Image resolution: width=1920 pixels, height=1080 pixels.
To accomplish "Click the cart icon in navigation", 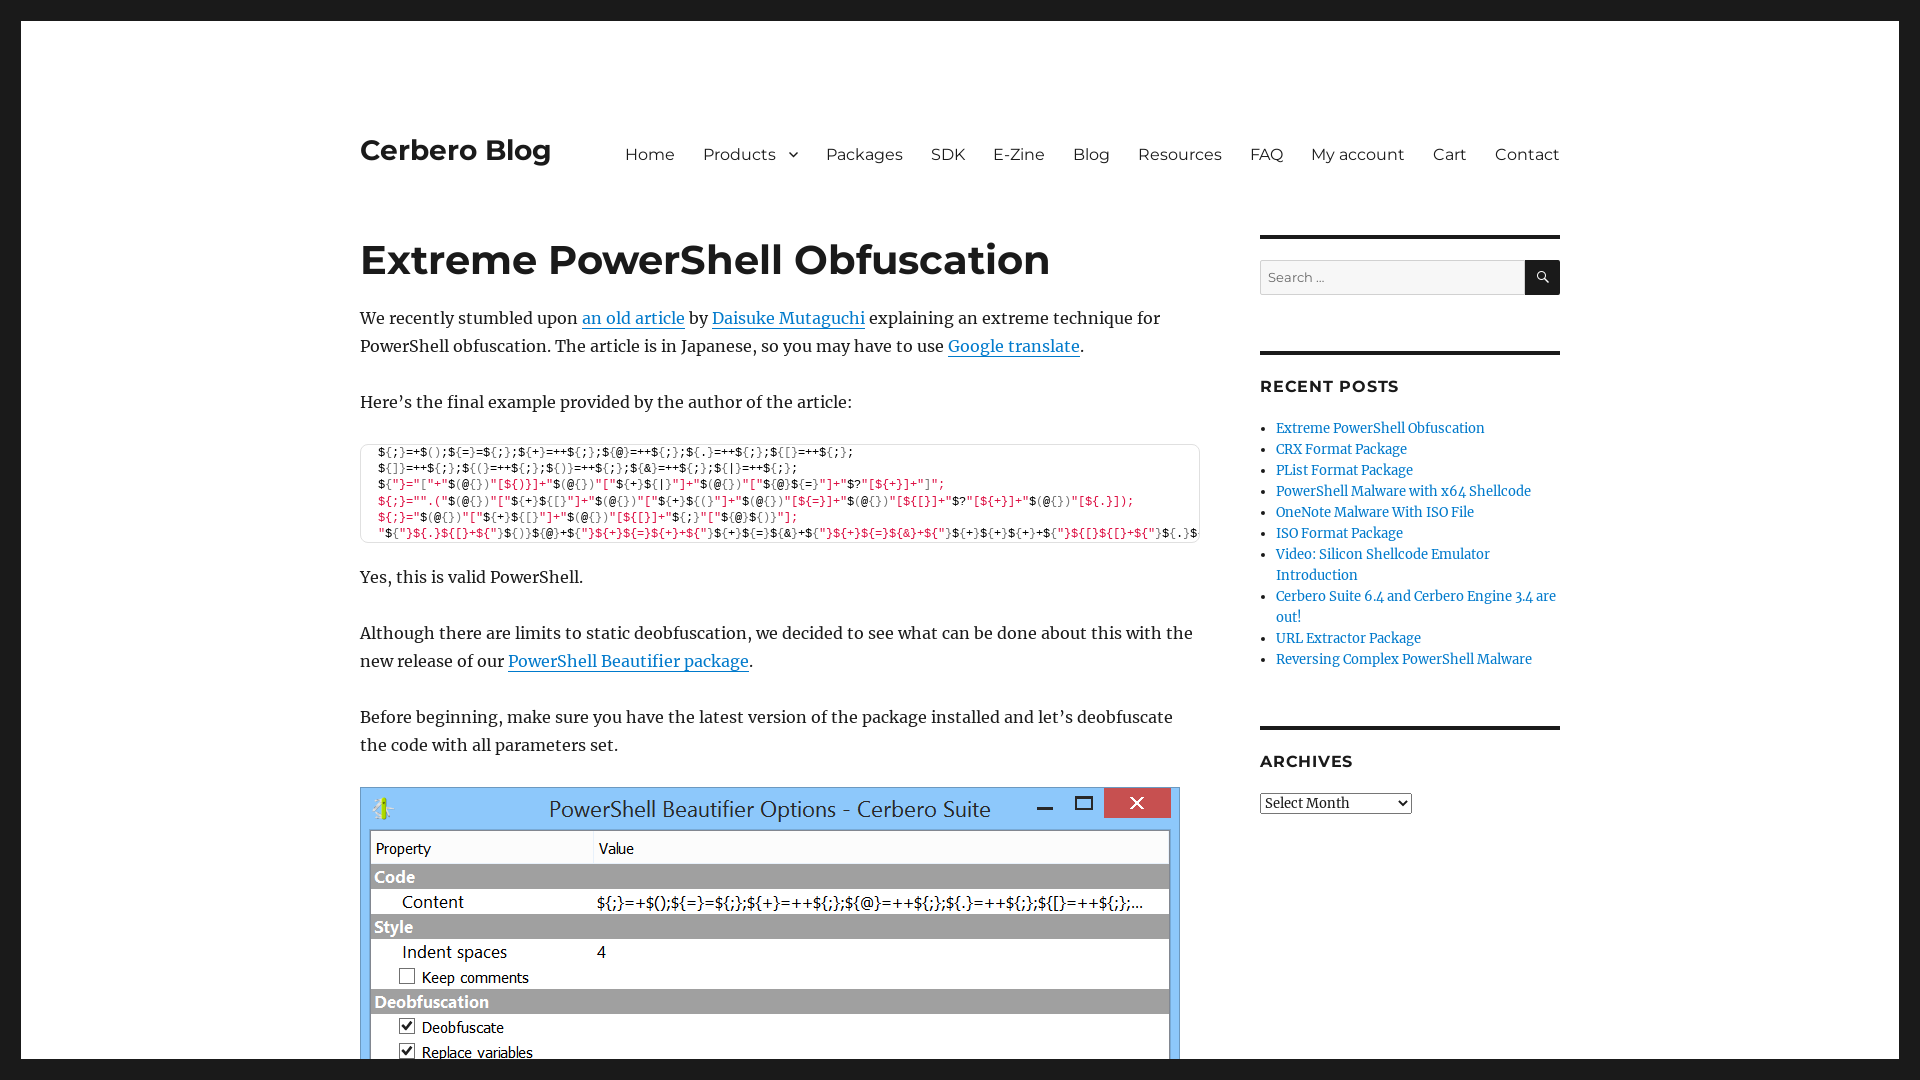I will click(x=1449, y=154).
